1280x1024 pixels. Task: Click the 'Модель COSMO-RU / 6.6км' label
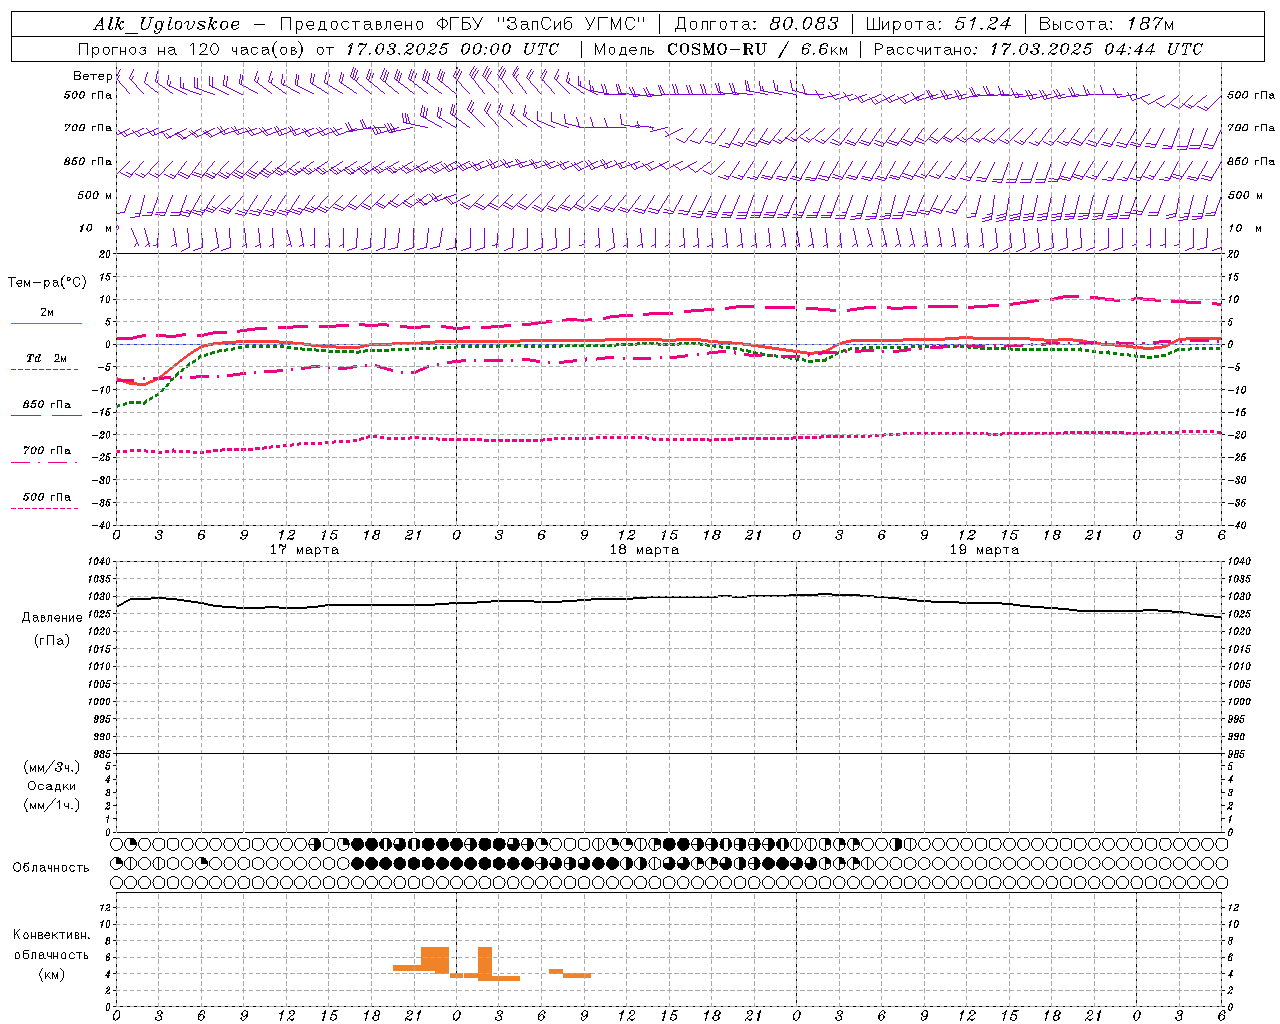[721, 49]
